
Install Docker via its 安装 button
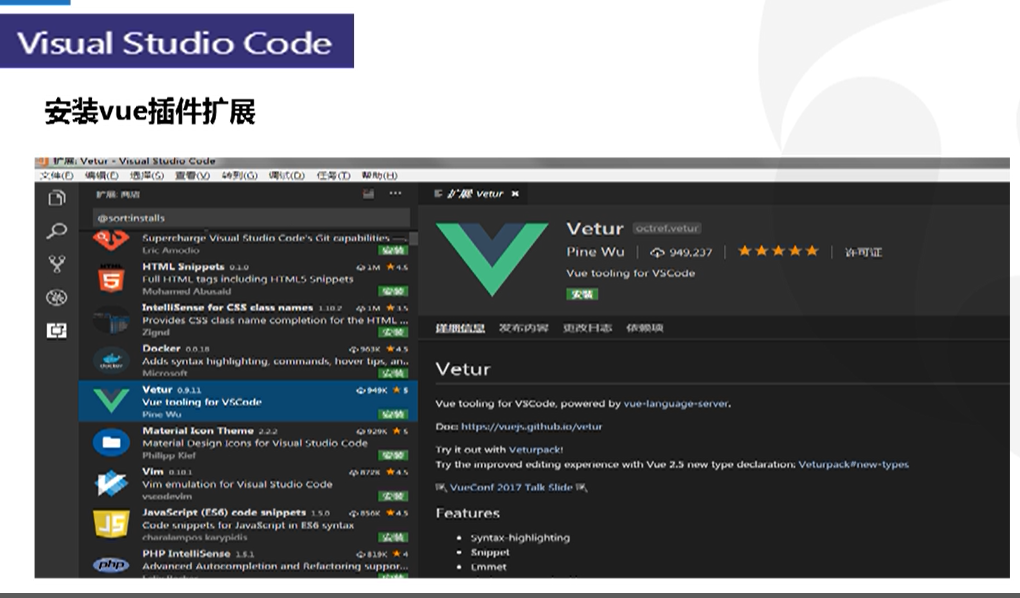[x=393, y=374]
